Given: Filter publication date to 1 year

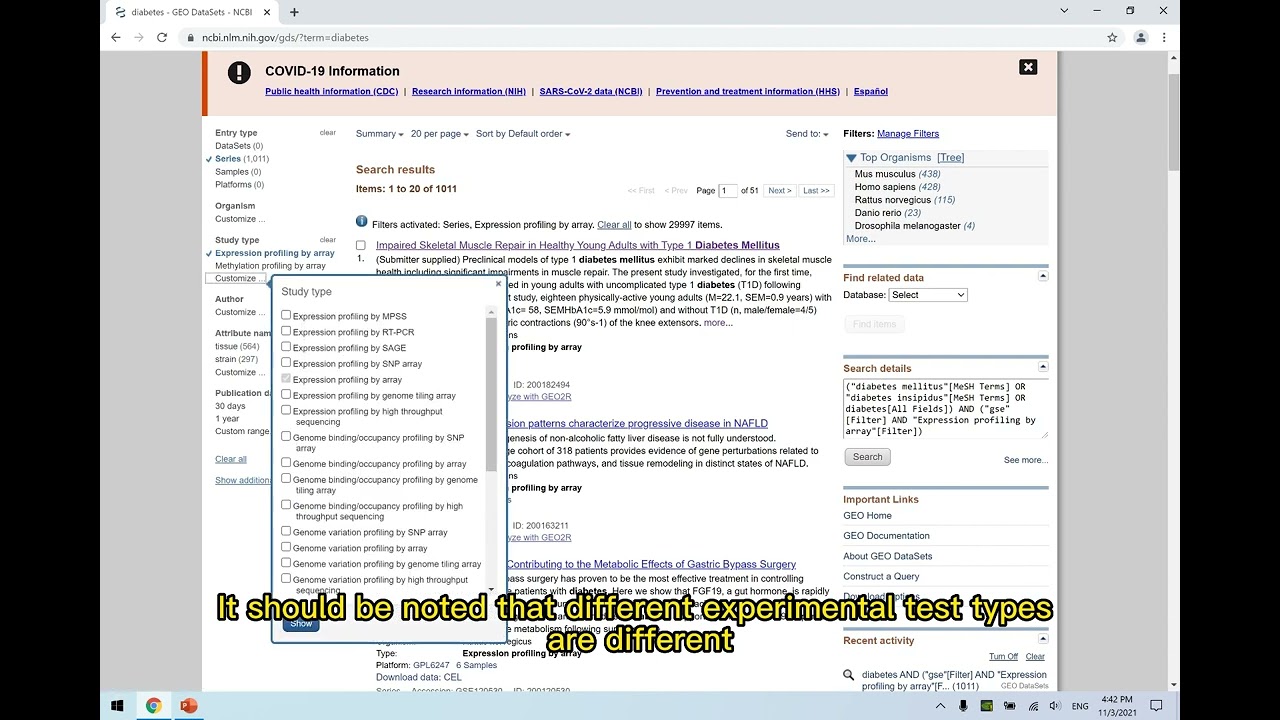Looking at the screenshot, I should [x=227, y=419].
